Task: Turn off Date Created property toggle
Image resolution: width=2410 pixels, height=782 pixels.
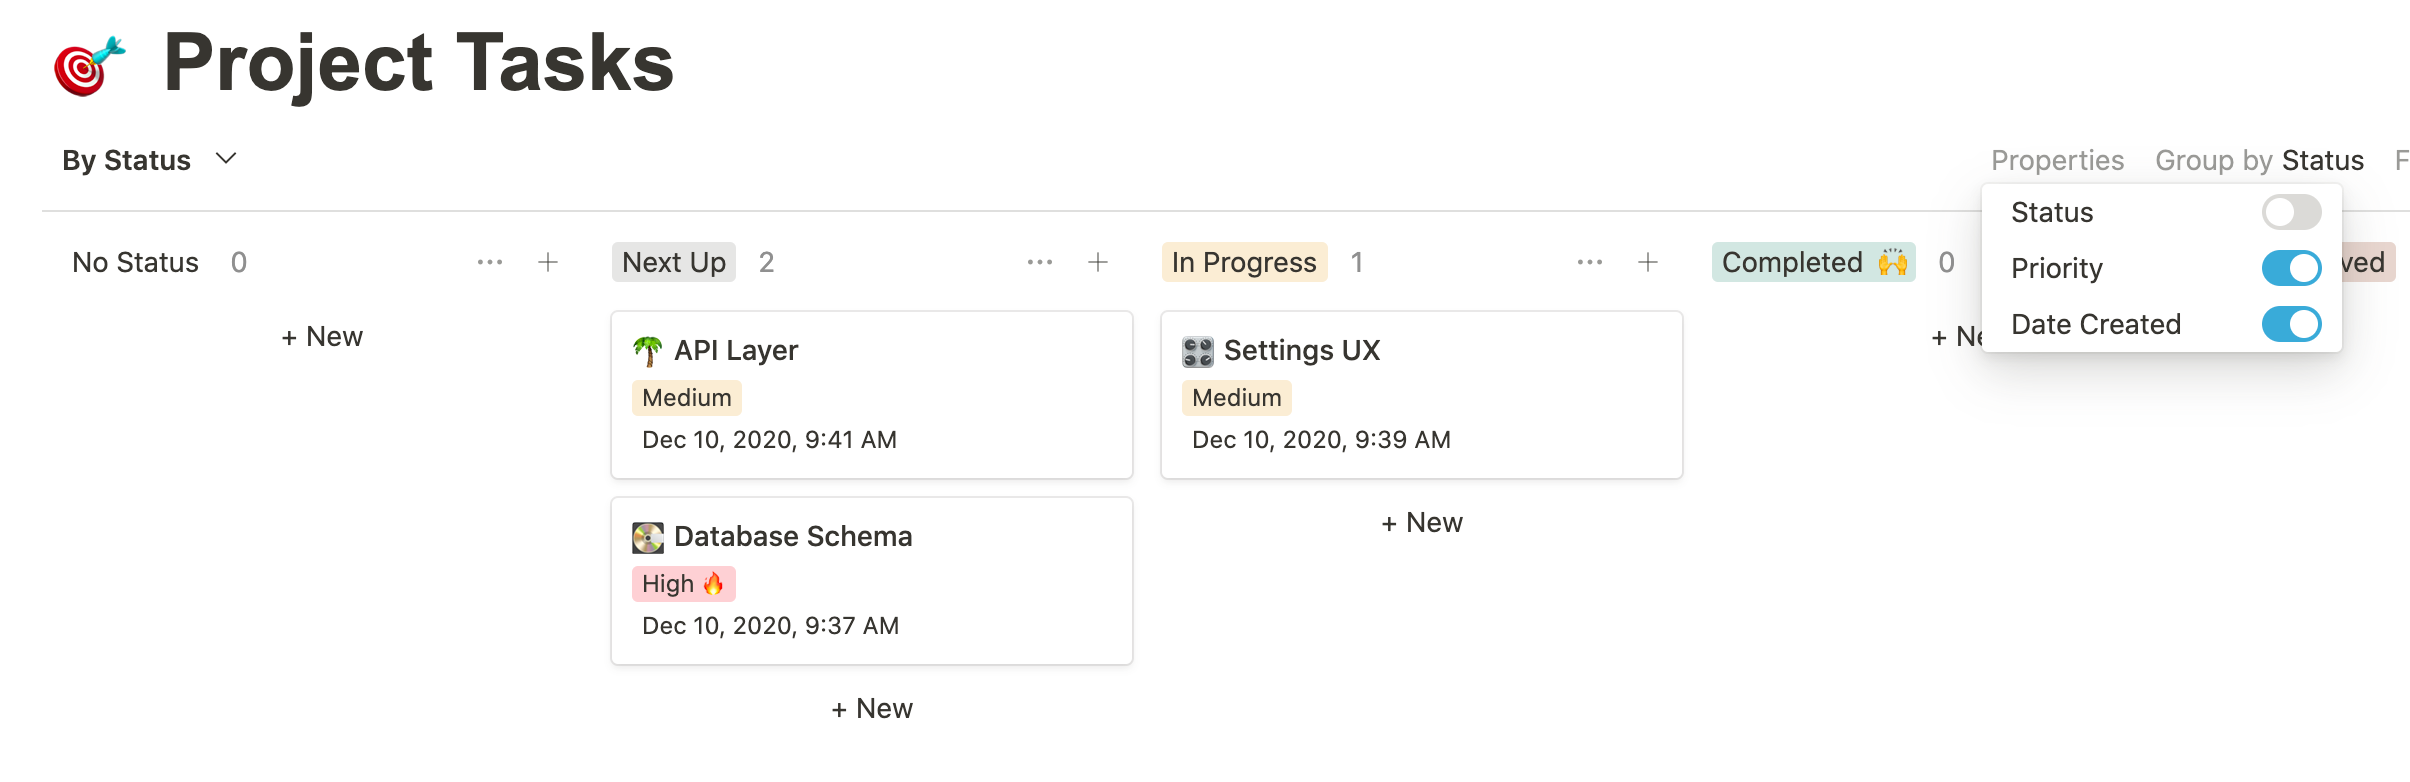Action: click(2291, 324)
